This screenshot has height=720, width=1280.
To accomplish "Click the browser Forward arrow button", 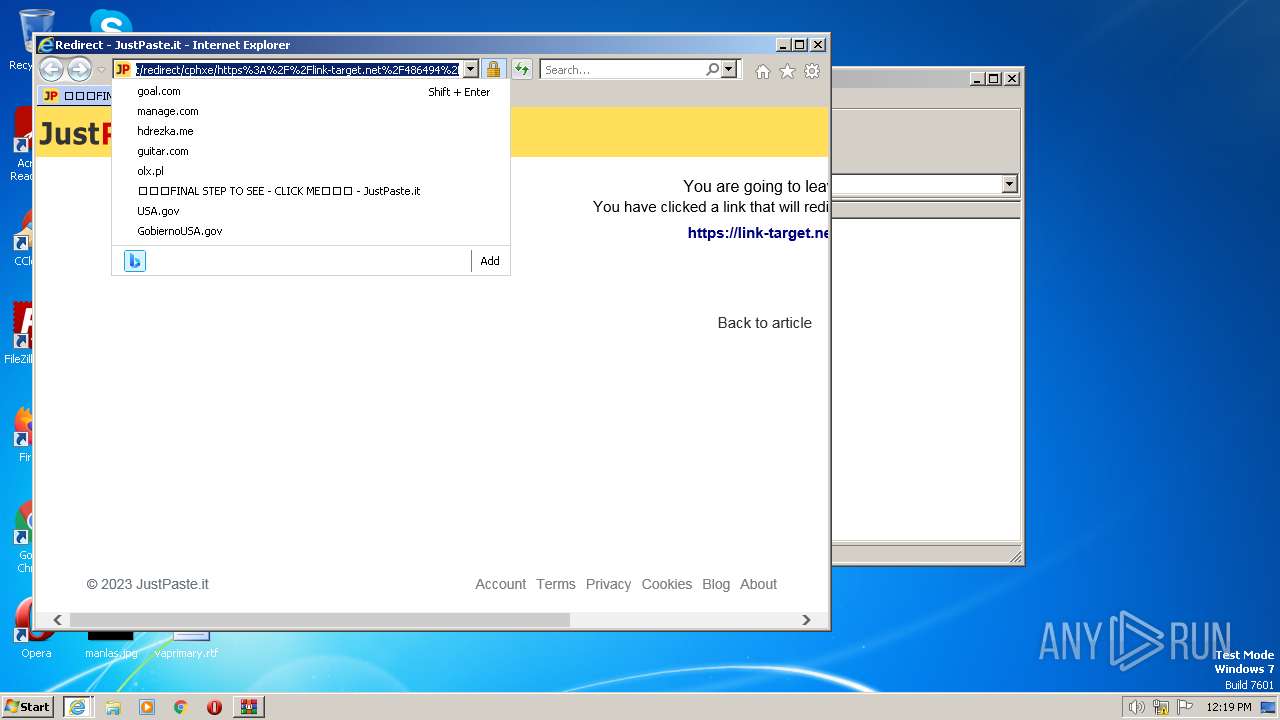I will 79,69.
